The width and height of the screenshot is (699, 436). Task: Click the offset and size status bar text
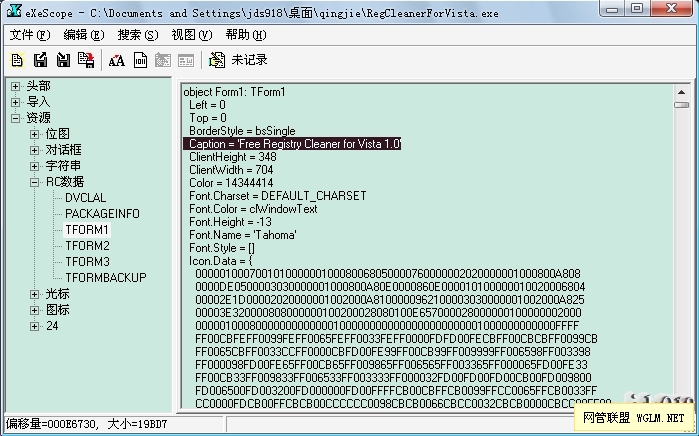click(x=86, y=424)
